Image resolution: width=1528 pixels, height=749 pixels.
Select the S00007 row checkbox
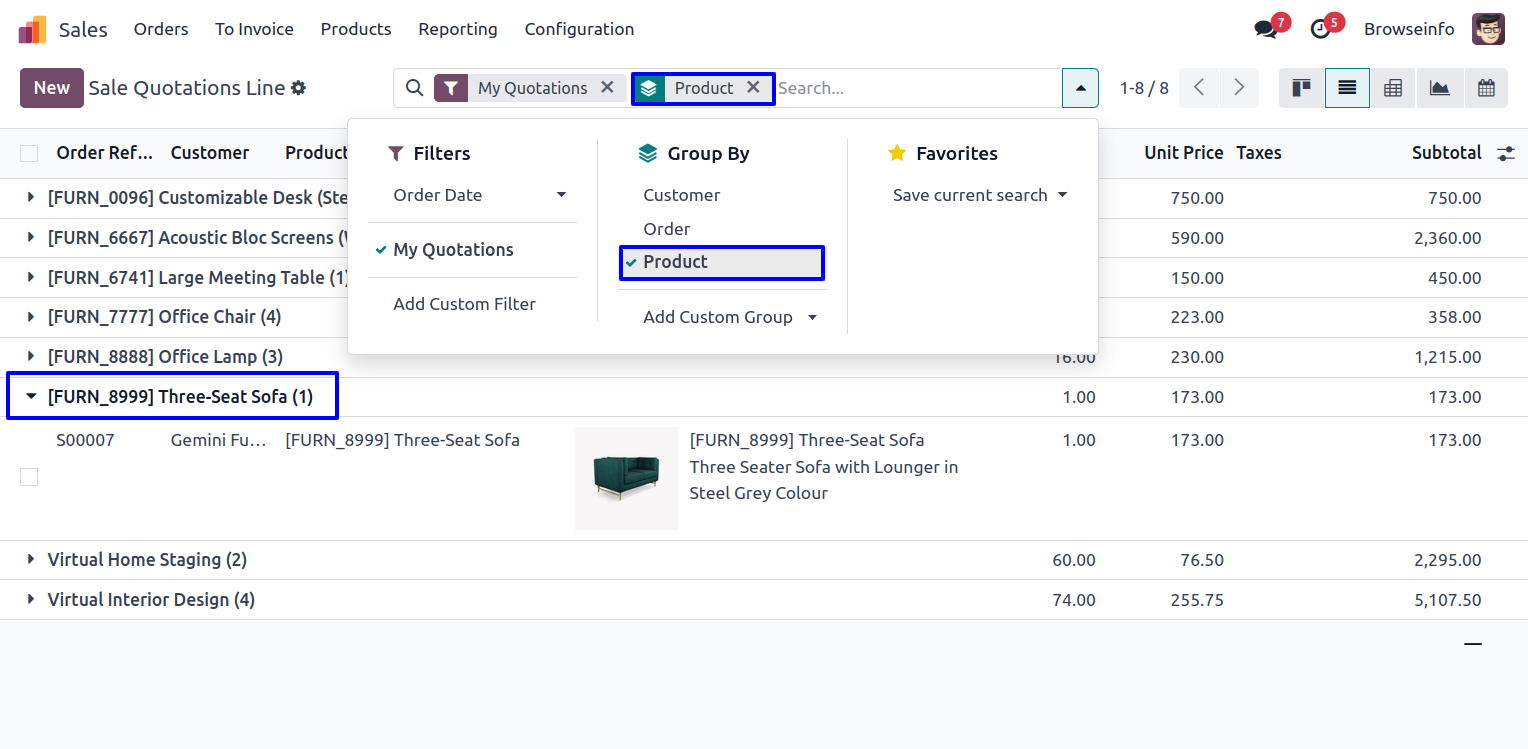point(29,477)
